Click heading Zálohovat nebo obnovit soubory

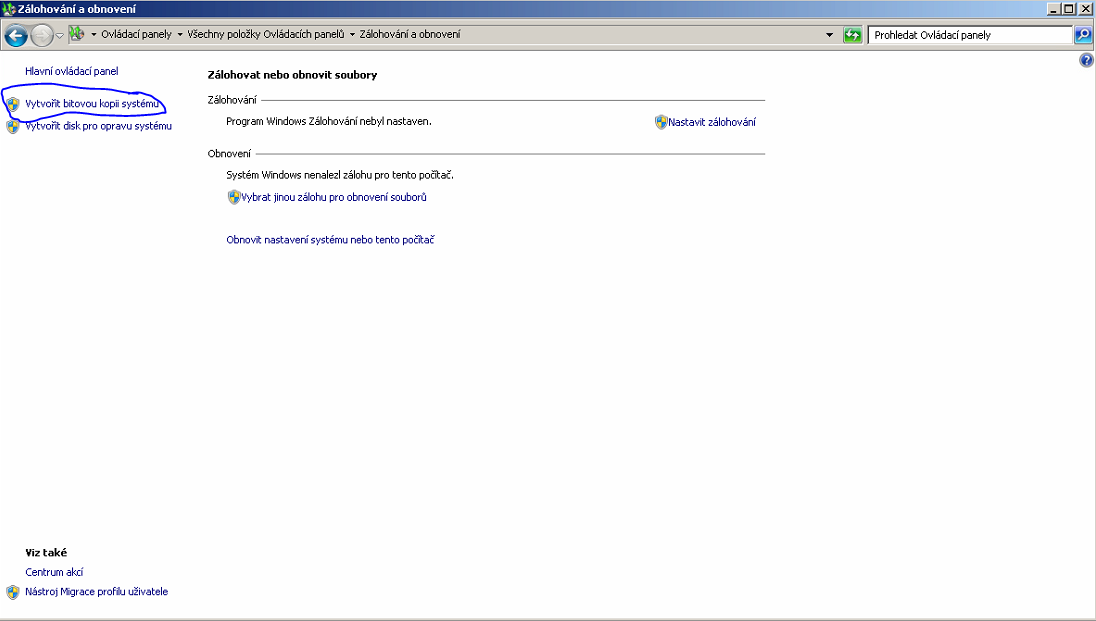(292, 75)
